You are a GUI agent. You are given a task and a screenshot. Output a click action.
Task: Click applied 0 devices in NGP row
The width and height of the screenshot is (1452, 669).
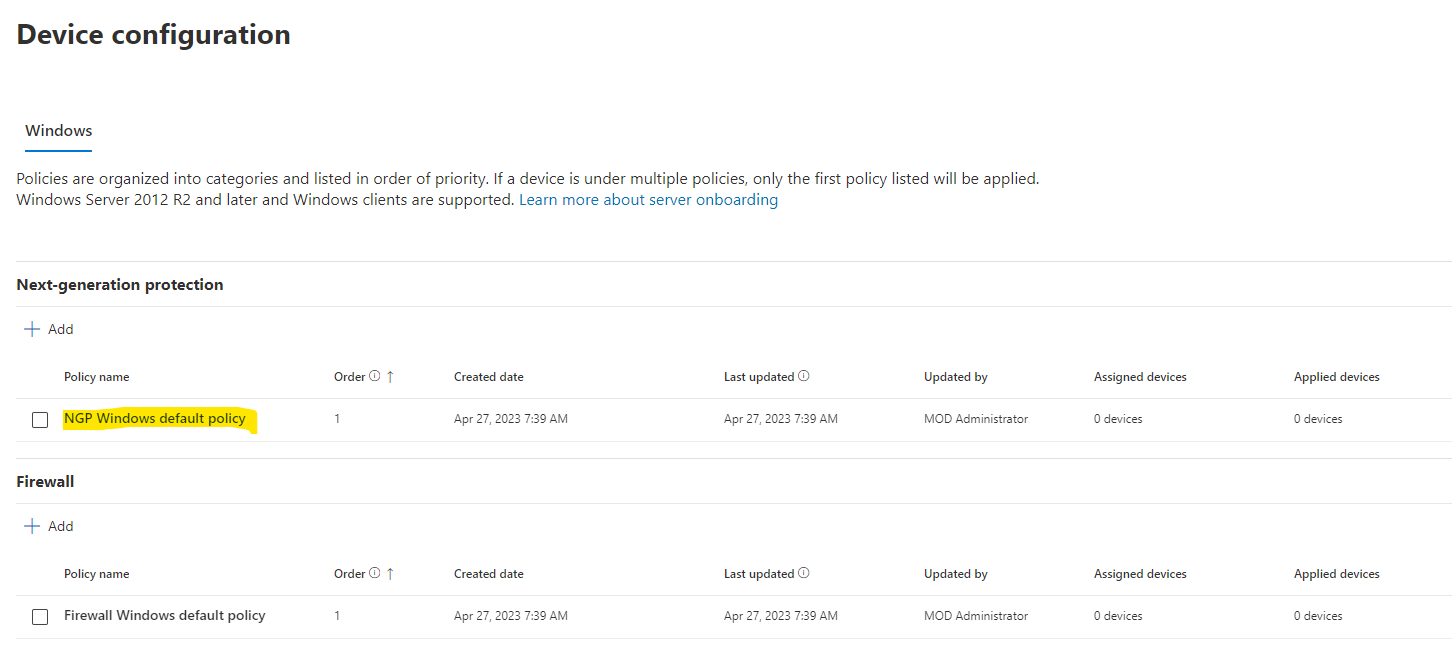click(x=1318, y=419)
